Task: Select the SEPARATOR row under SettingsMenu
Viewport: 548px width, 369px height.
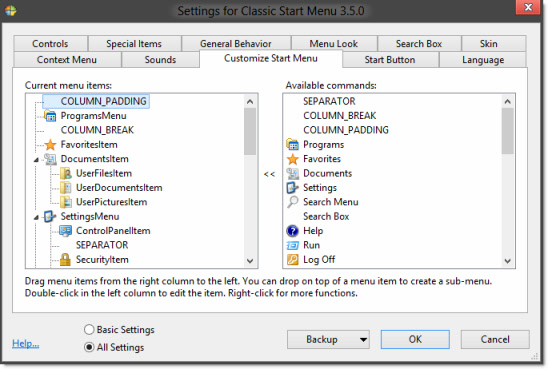Action: [x=102, y=245]
